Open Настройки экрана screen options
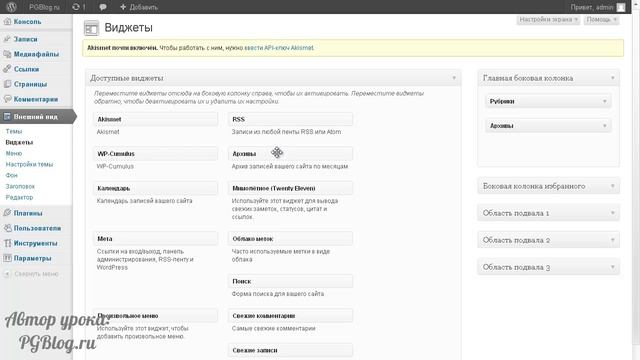 548,20
